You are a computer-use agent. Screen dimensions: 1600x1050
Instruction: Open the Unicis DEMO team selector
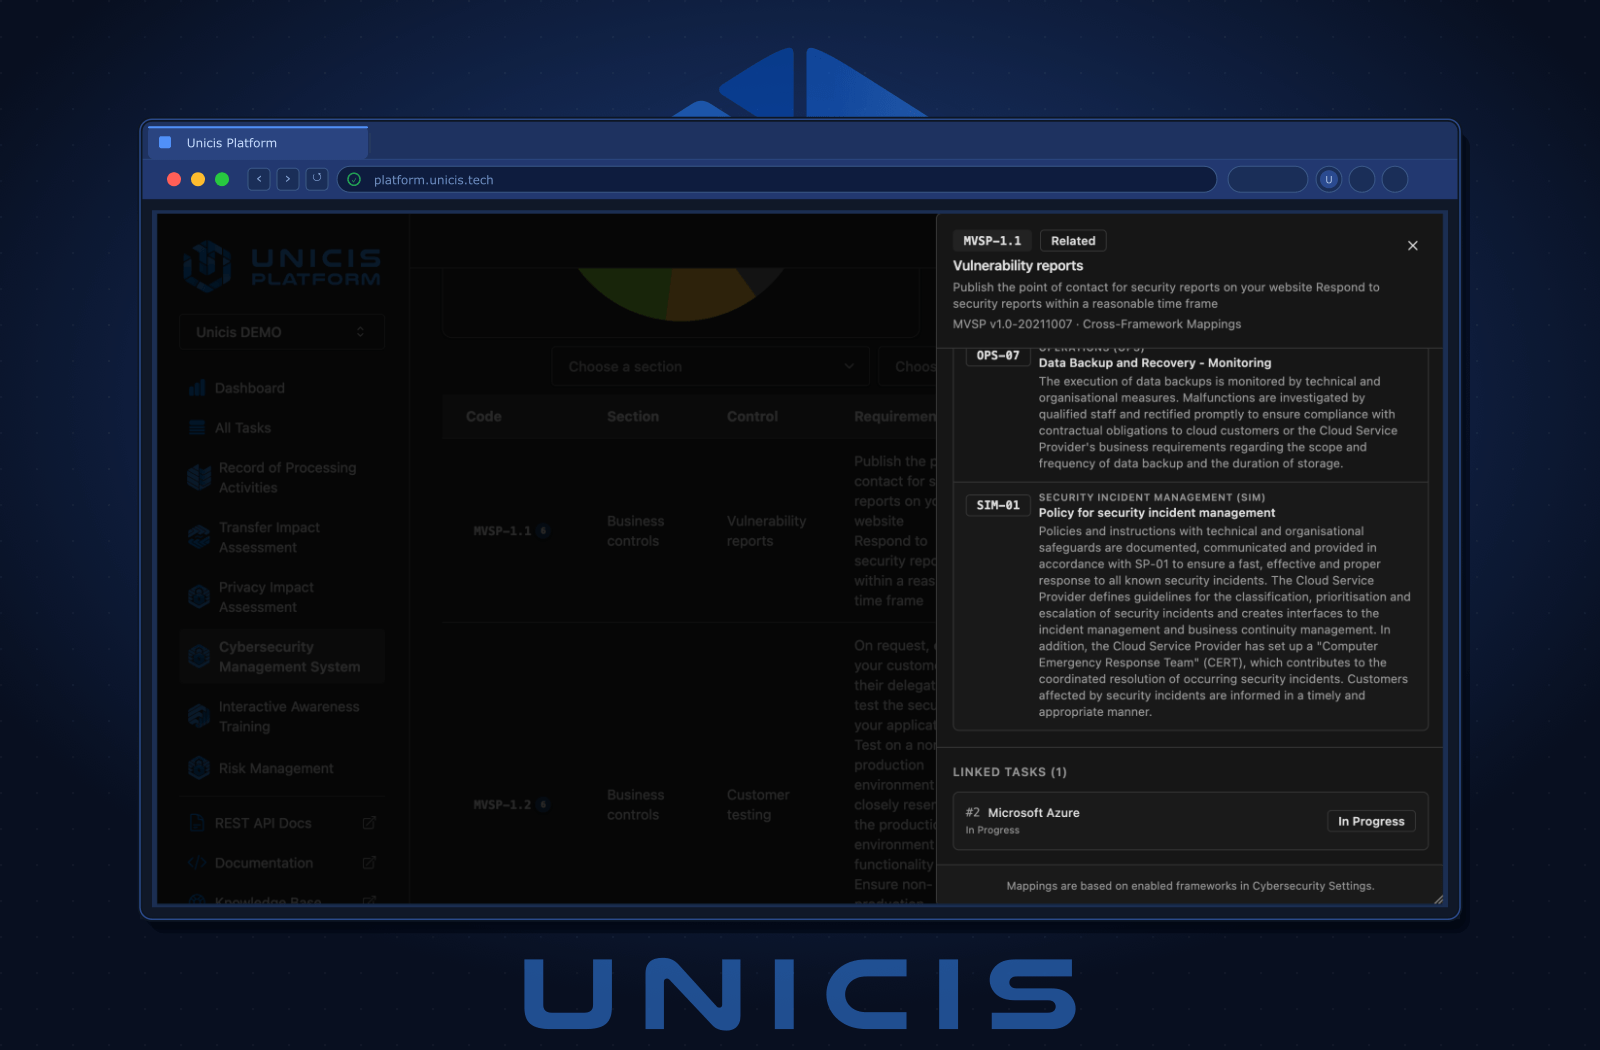point(282,332)
